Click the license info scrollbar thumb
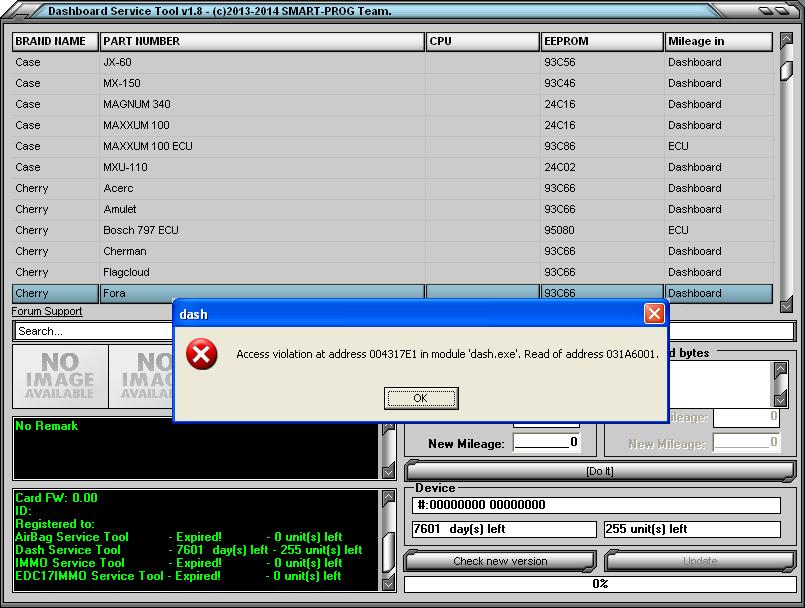 389,552
